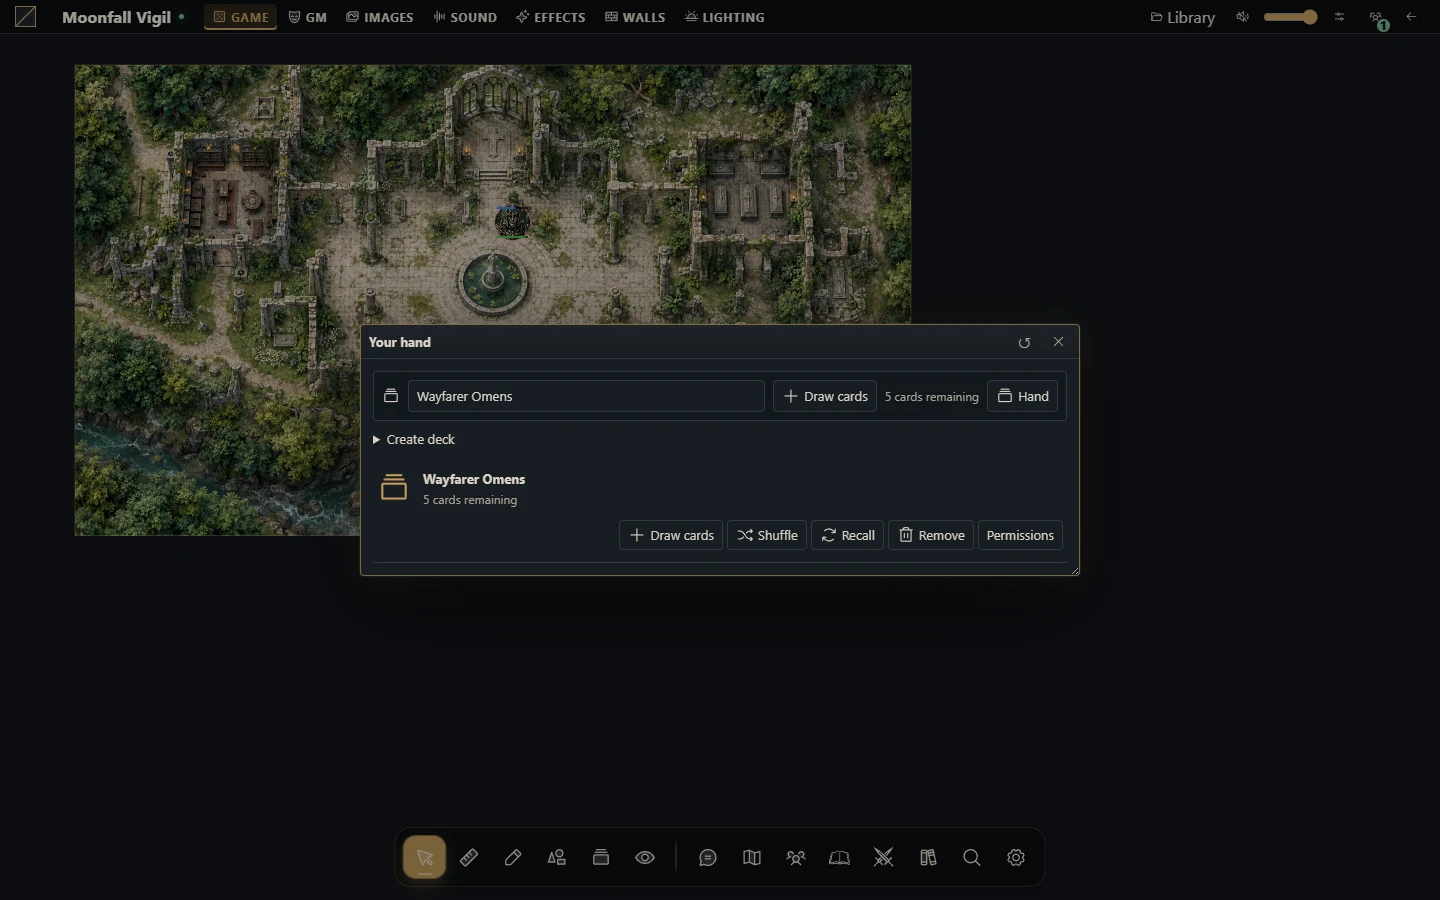The height and width of the screenshot is (900, 1440).
Task: Expand the Create deck section
Action: (413, 439)
